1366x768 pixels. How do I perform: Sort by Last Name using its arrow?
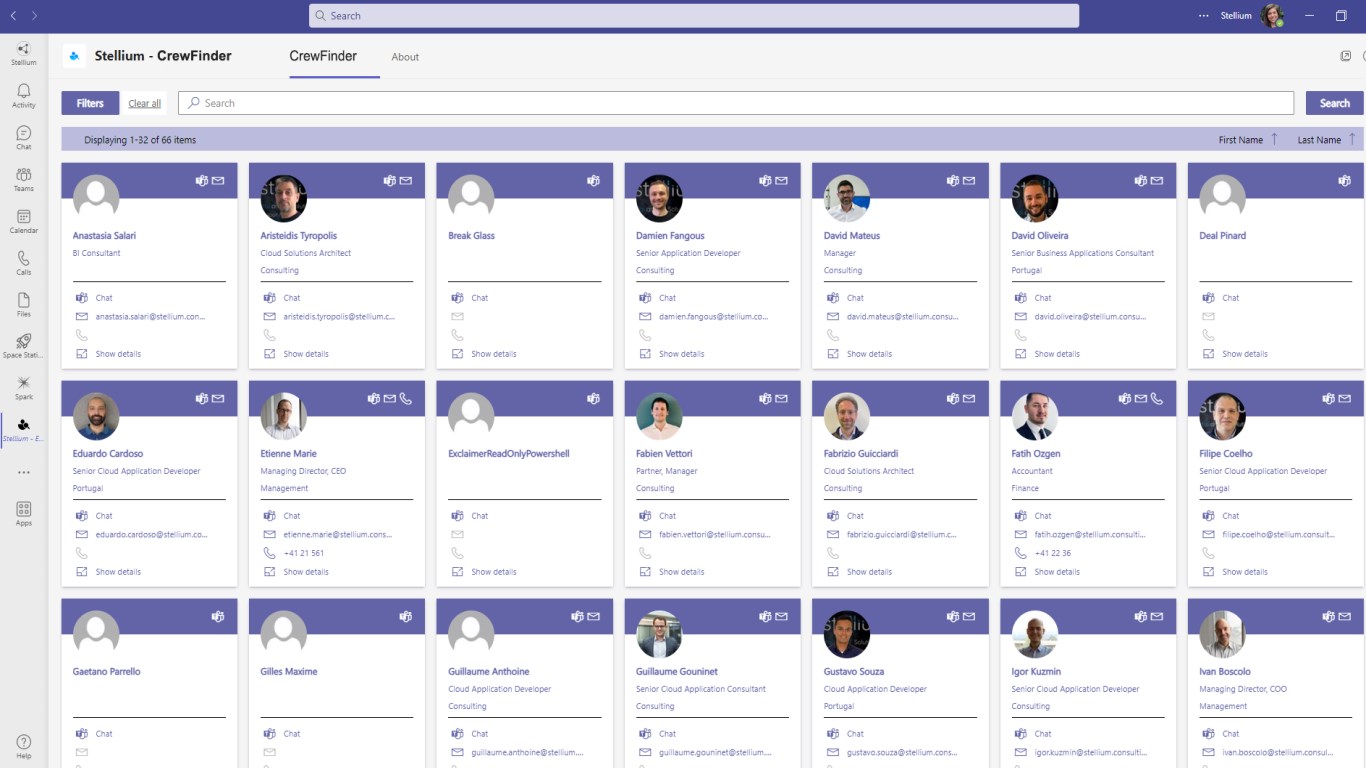coord(1352,139)
